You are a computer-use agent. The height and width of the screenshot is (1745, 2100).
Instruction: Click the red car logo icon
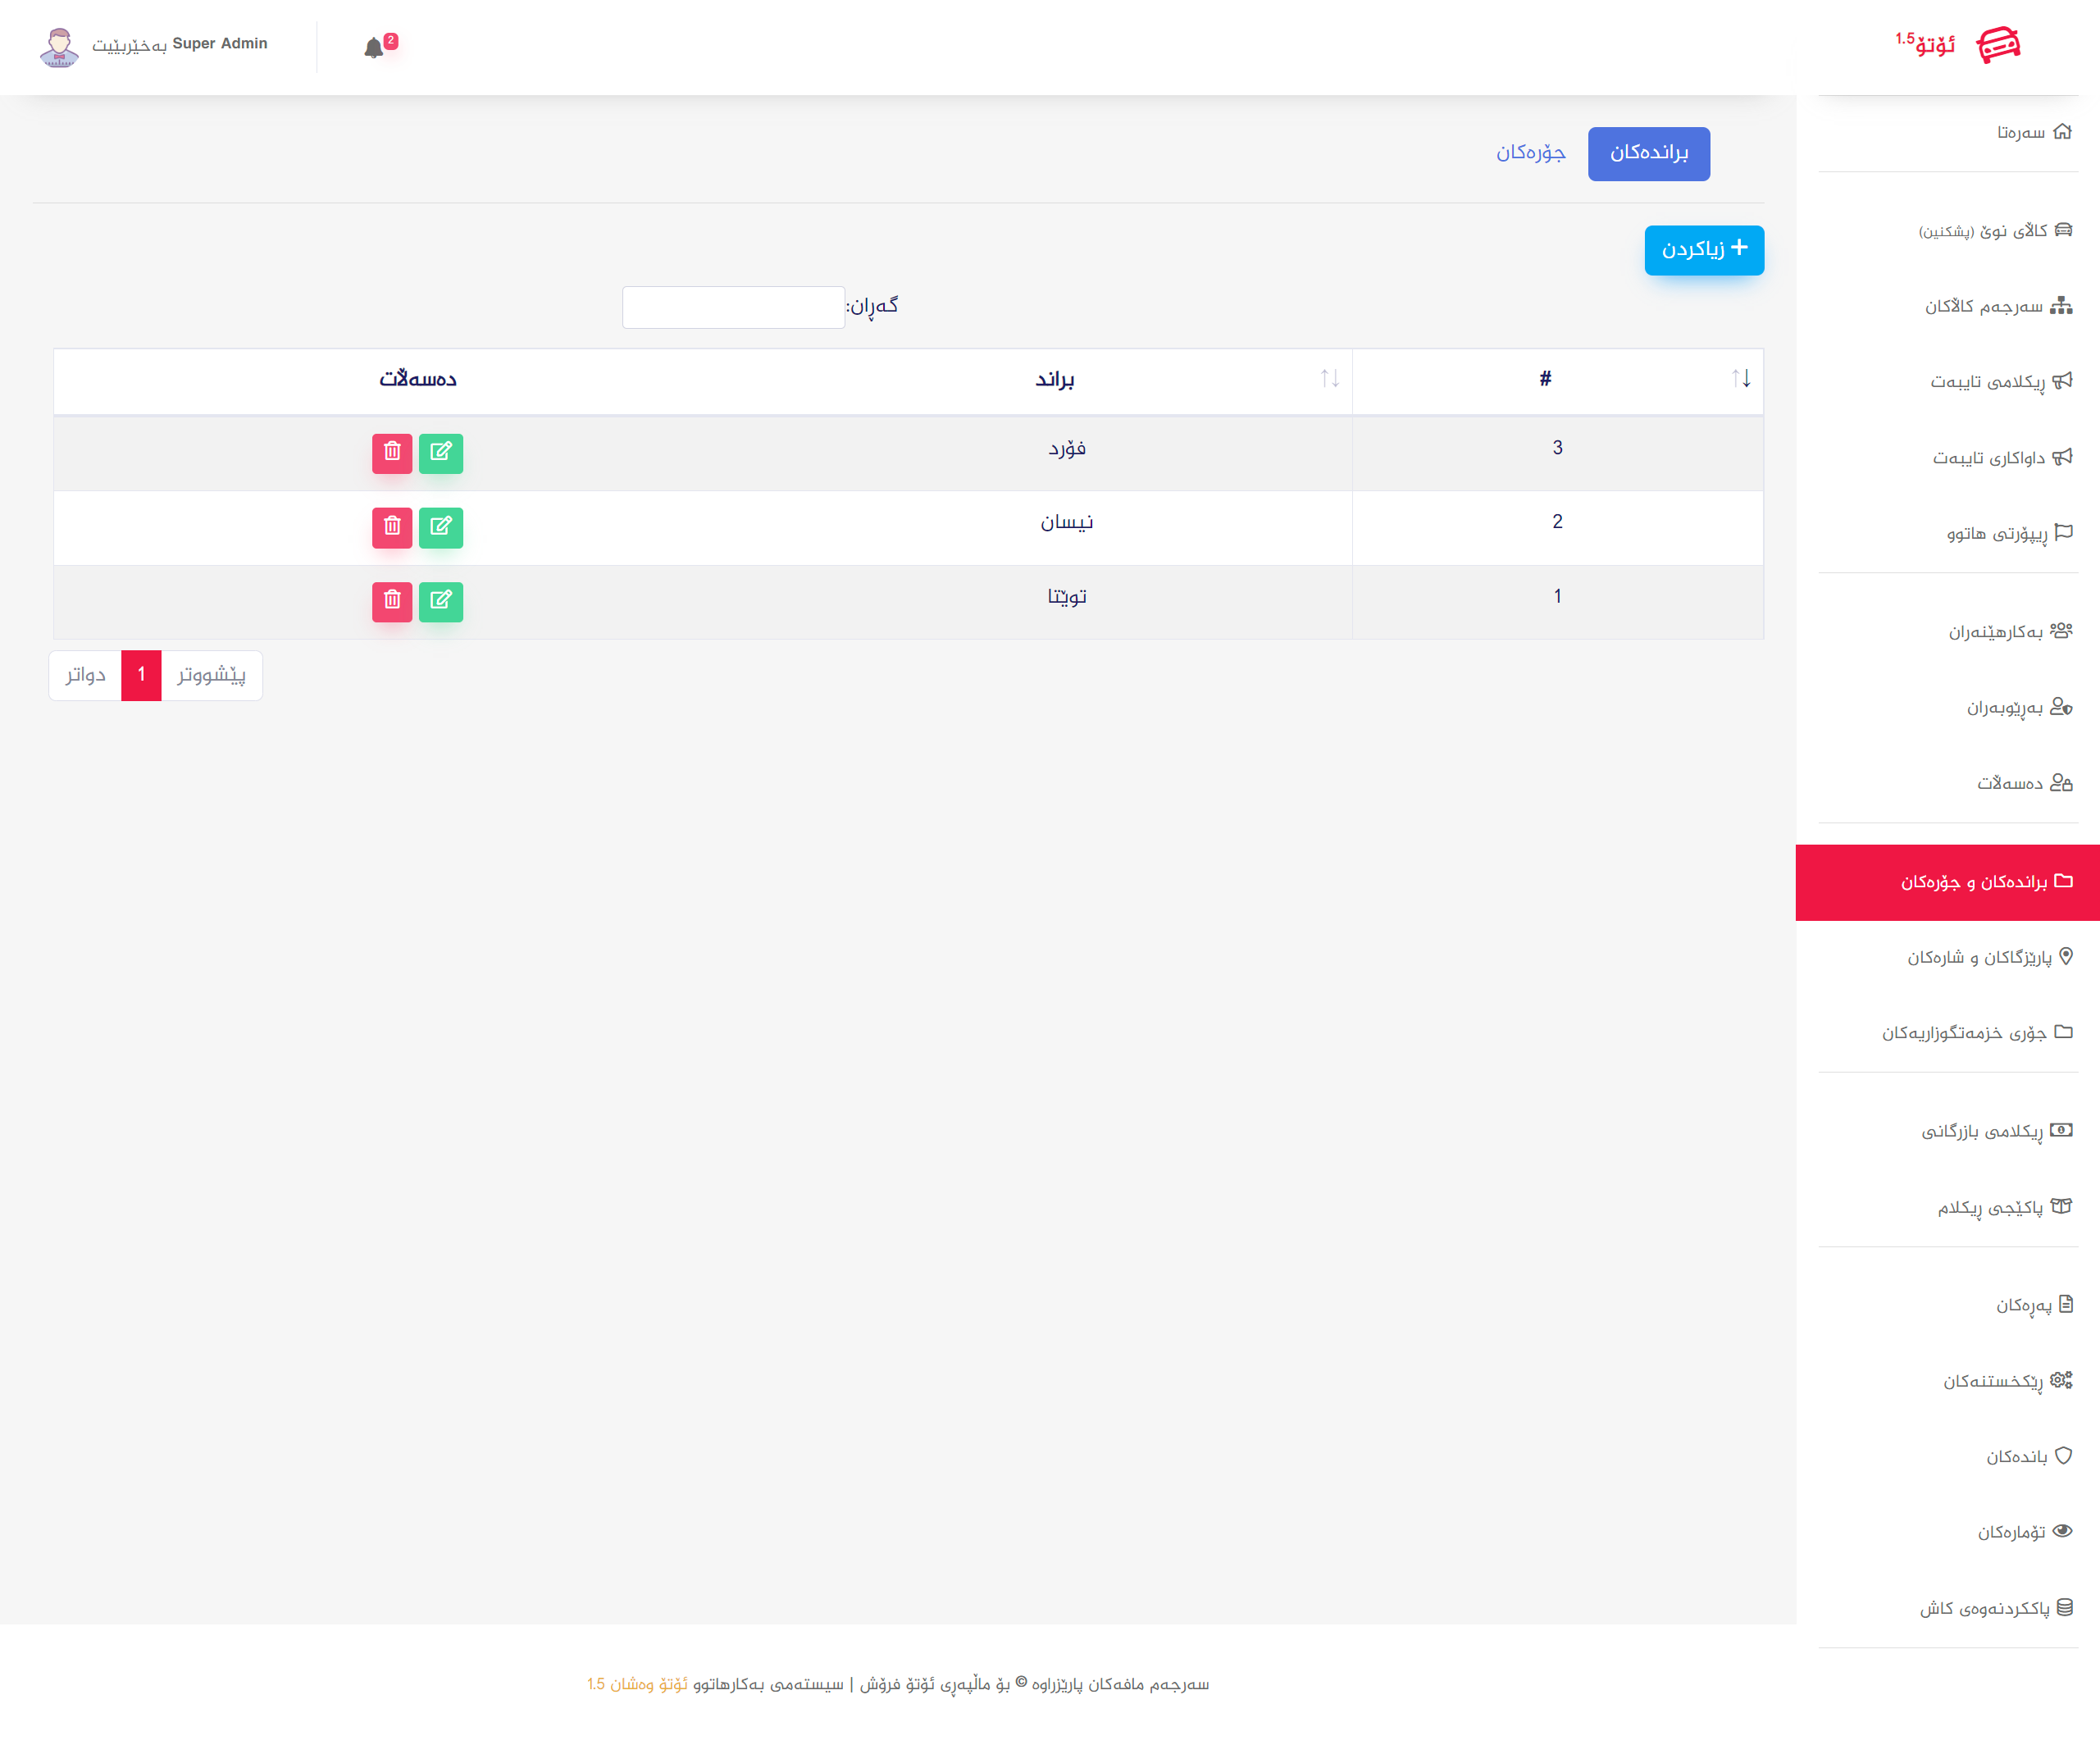[x=1998, y=45]
